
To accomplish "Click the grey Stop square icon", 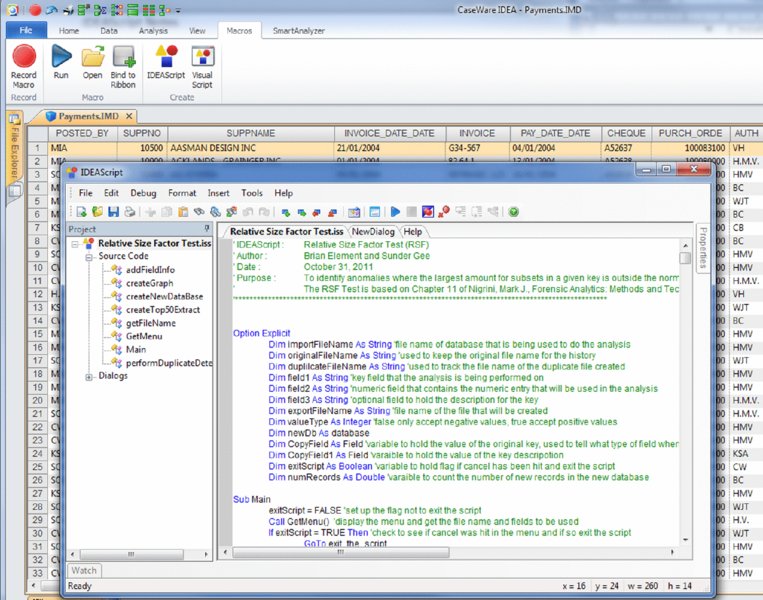I will [412, 212].
